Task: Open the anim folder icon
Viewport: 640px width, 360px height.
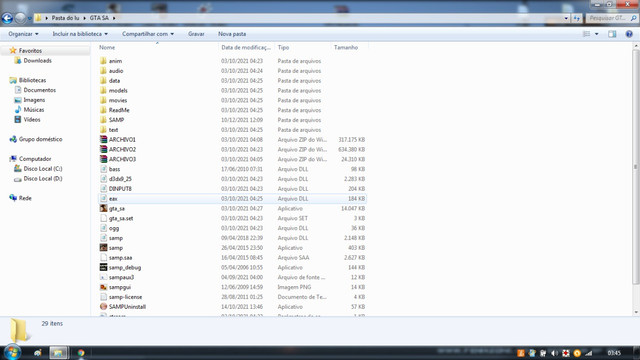Action: 103,61
